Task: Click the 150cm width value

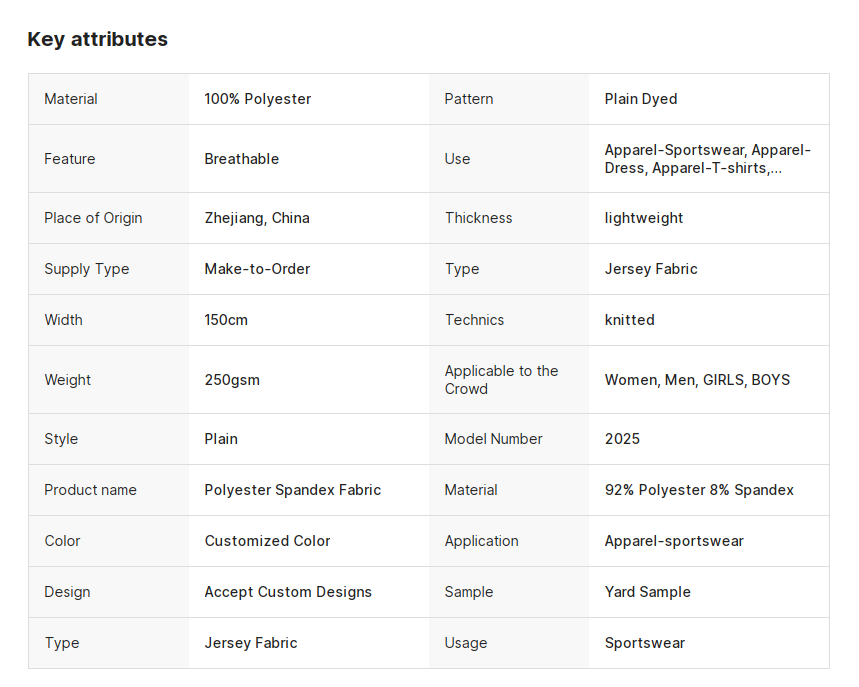Action: point(226,320)
